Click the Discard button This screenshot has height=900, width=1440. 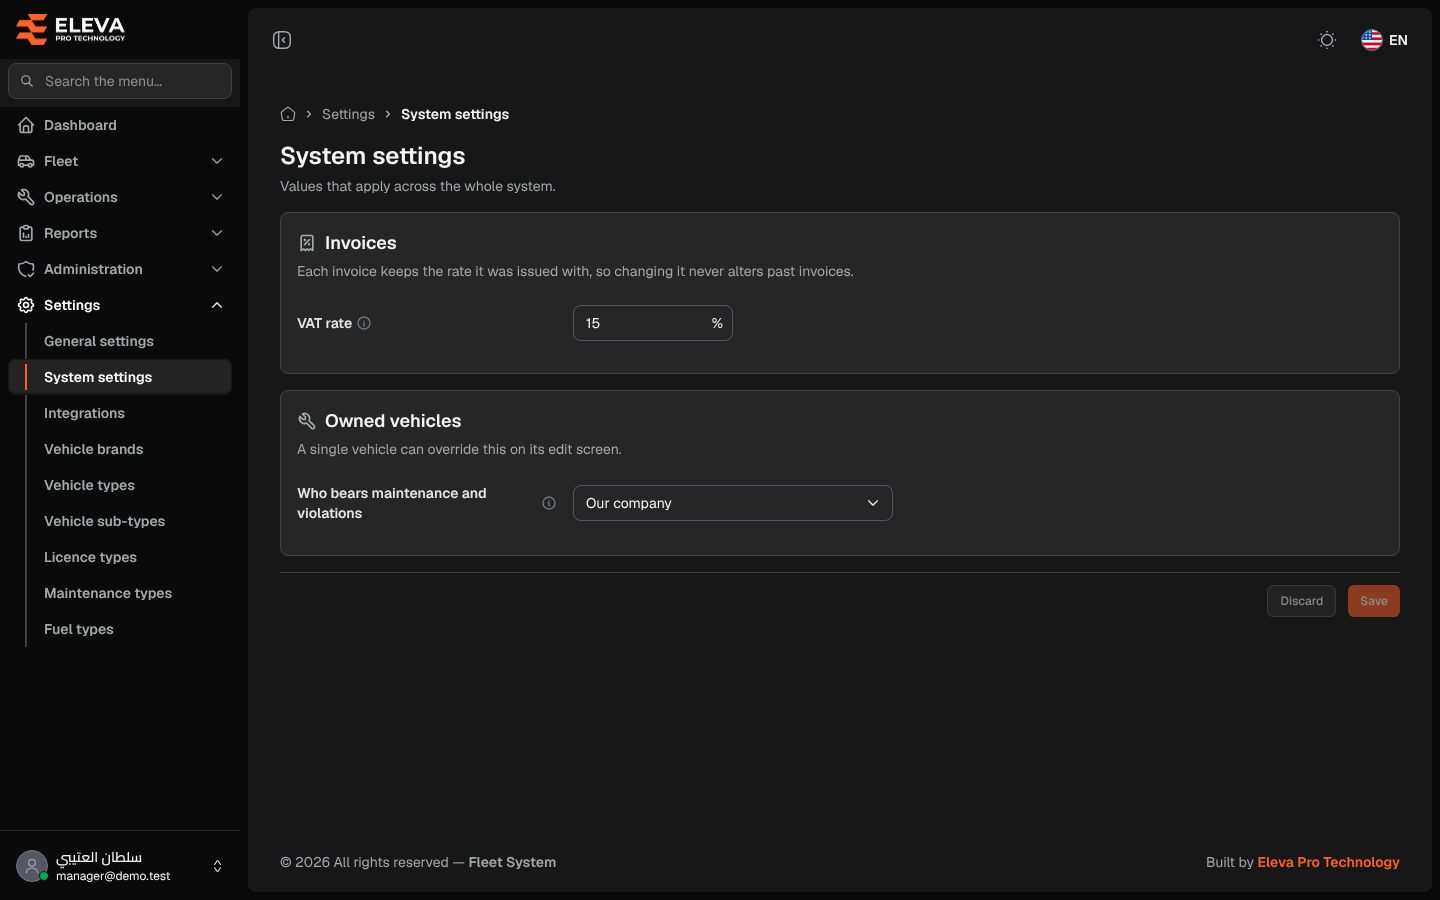coord(1301,601)
